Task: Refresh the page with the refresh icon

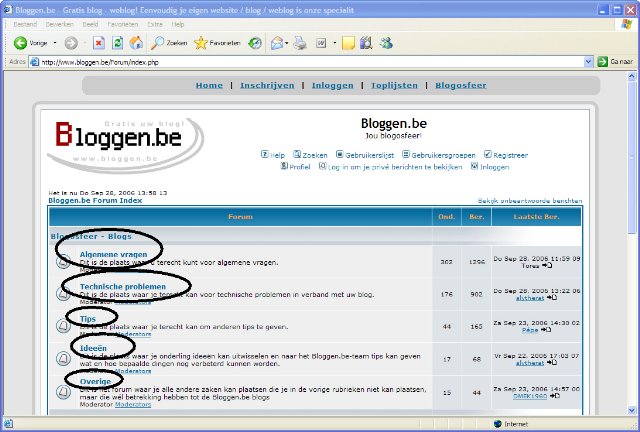Action: (x=117, y=43)
